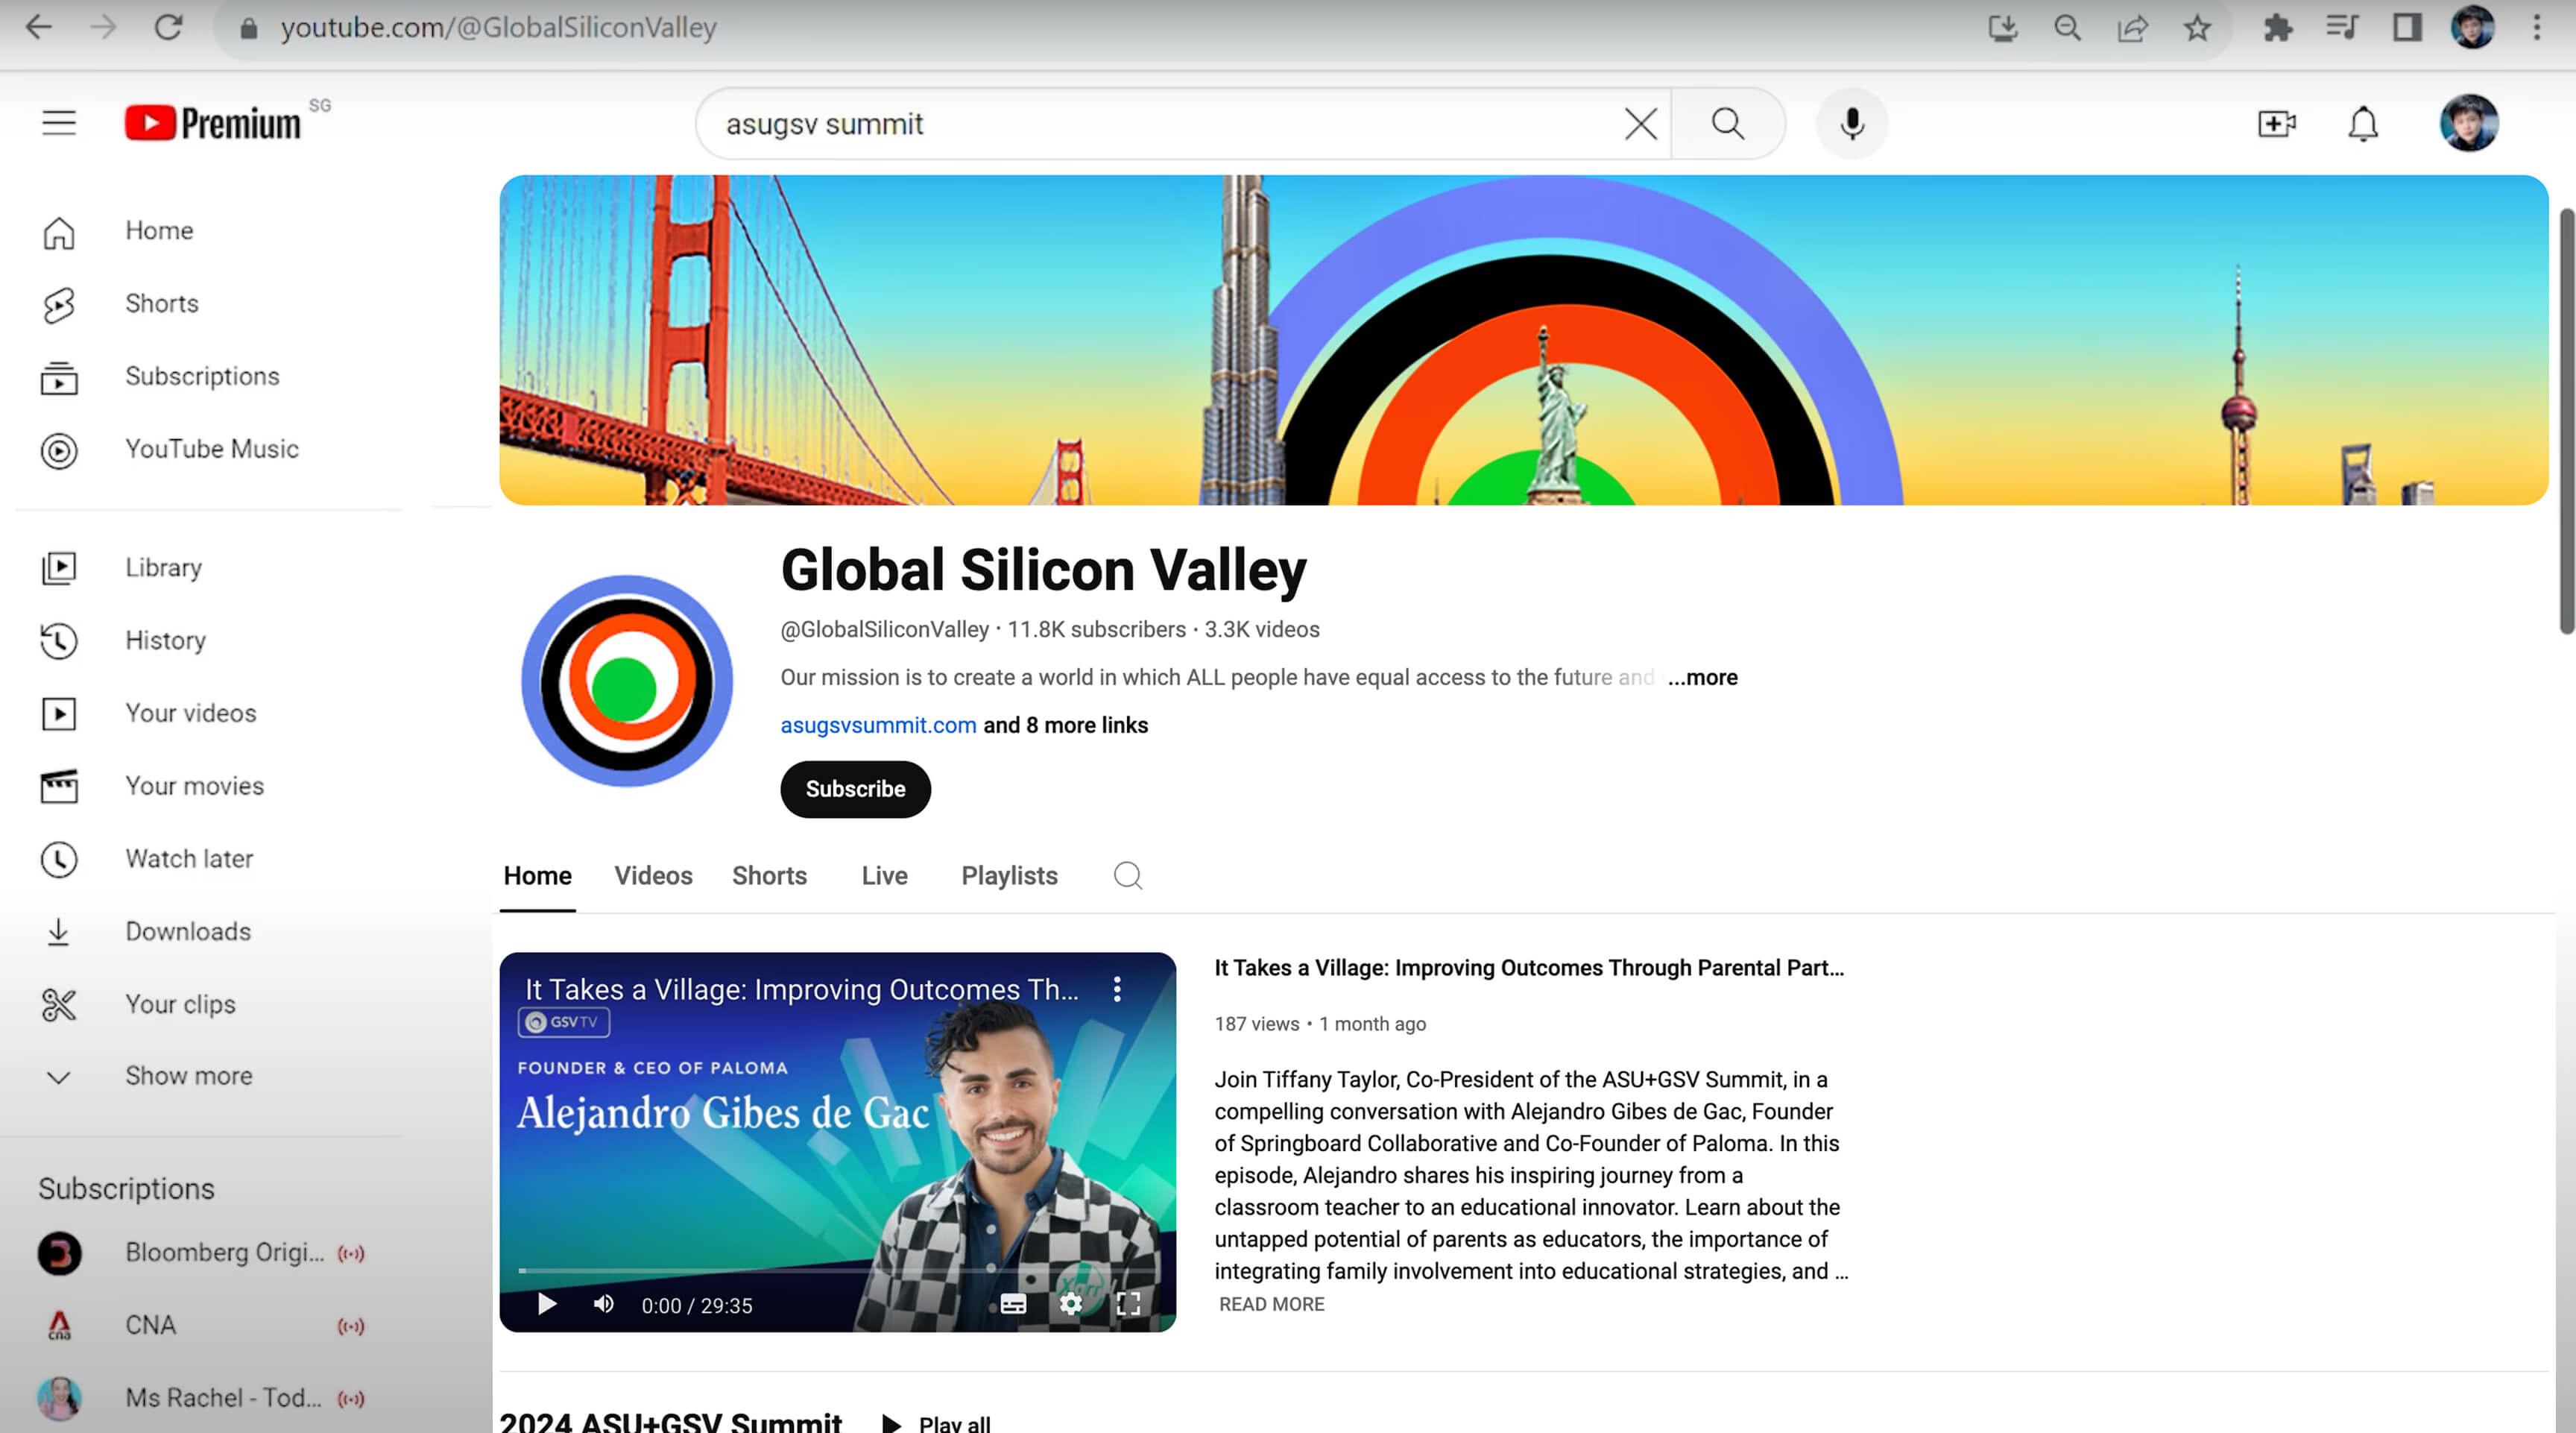Clear the search box with X
The width and height of the screenshot is (2576, 1433).
[x=1640, y=124]
